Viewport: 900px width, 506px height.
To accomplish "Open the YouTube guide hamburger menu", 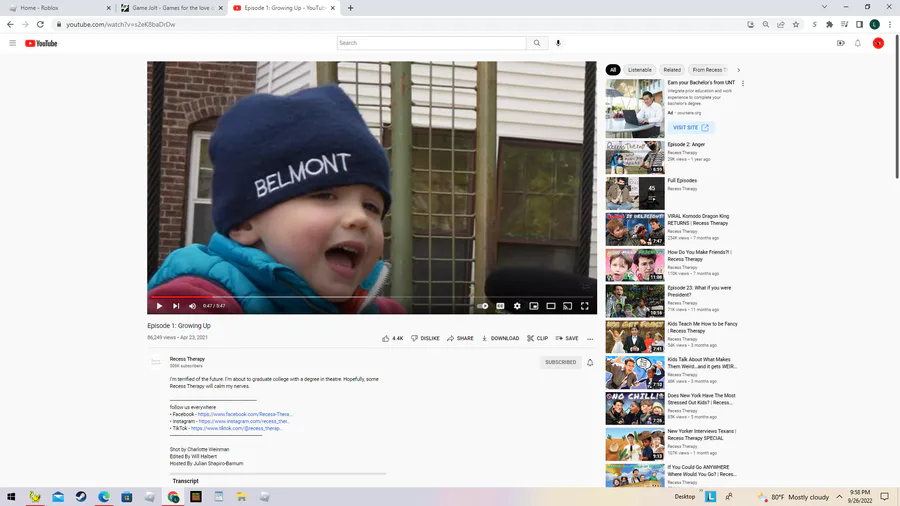I will pyautogui.click(x=13, y=43).
